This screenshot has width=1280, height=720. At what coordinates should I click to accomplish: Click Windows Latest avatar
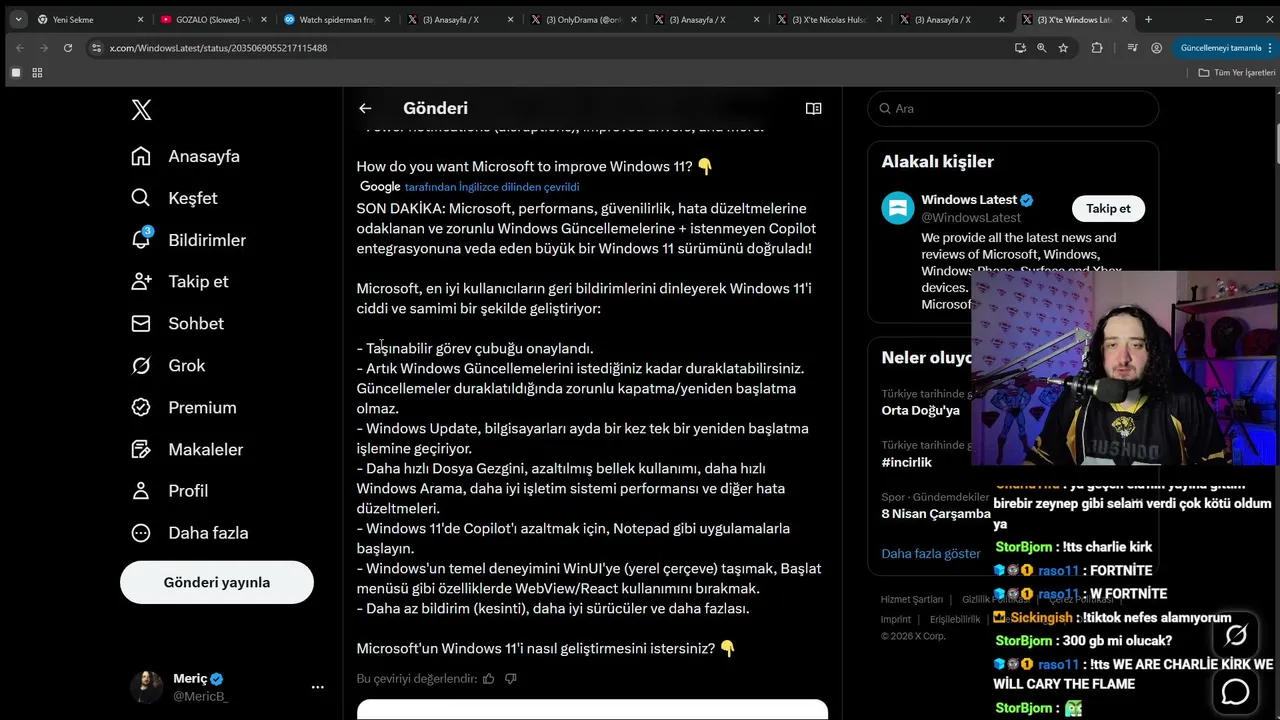(898, 208)
